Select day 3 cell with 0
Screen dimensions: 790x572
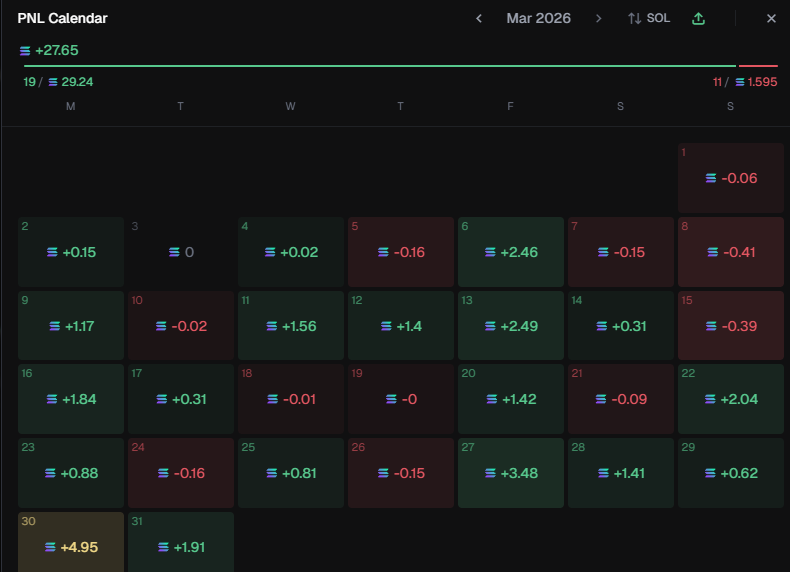click(181, 252)
